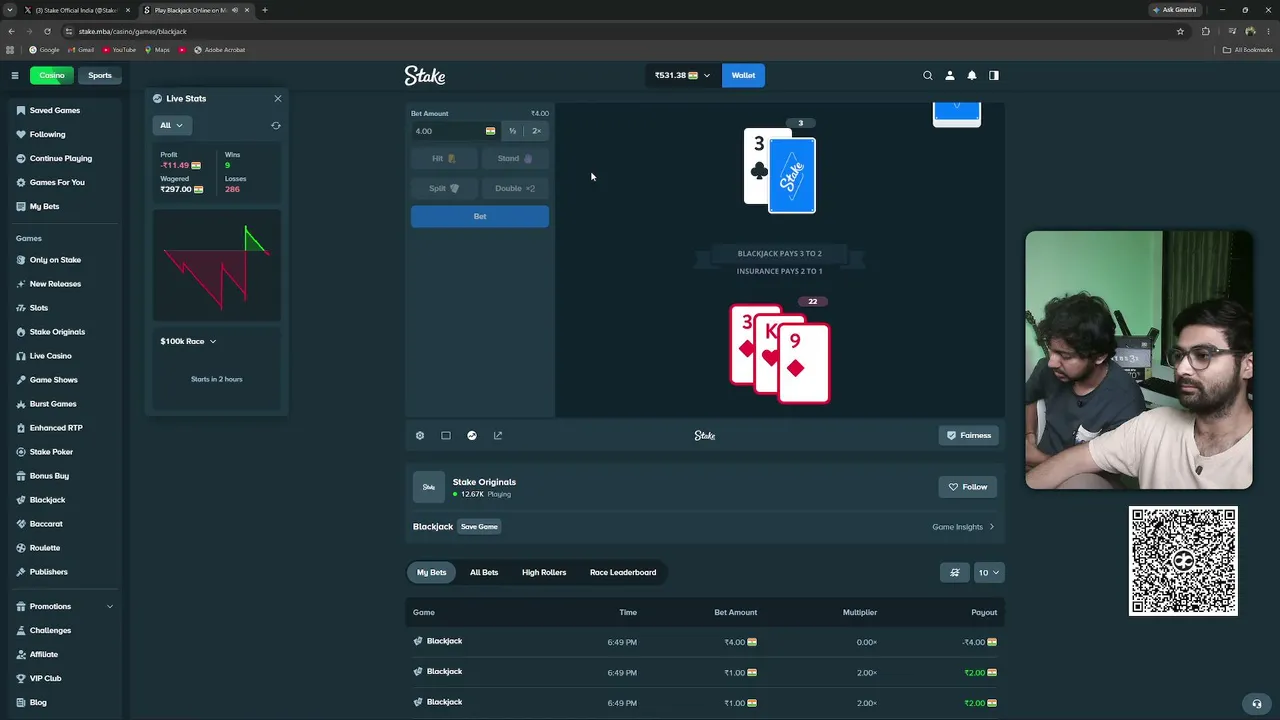Open the apps grid in bookmarks bar
1280x720 pixels.
click(11, 49)
